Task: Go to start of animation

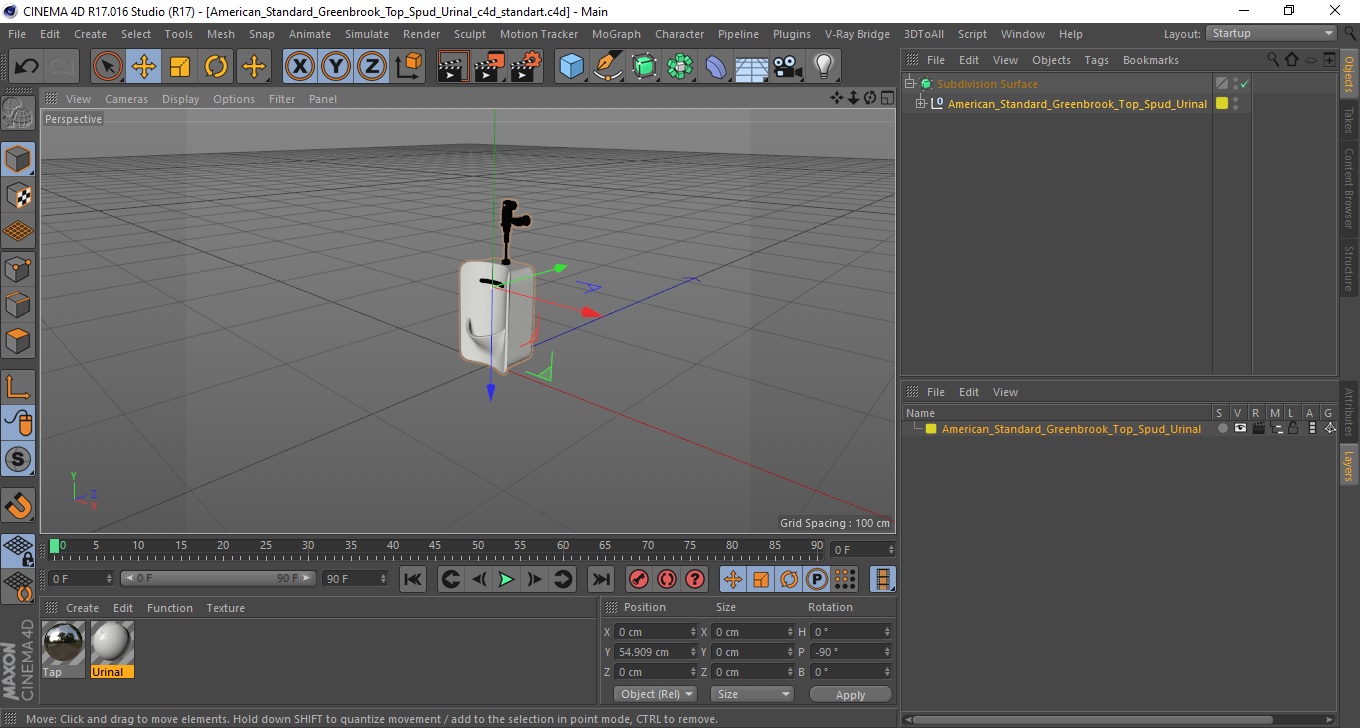Action: 413,579
